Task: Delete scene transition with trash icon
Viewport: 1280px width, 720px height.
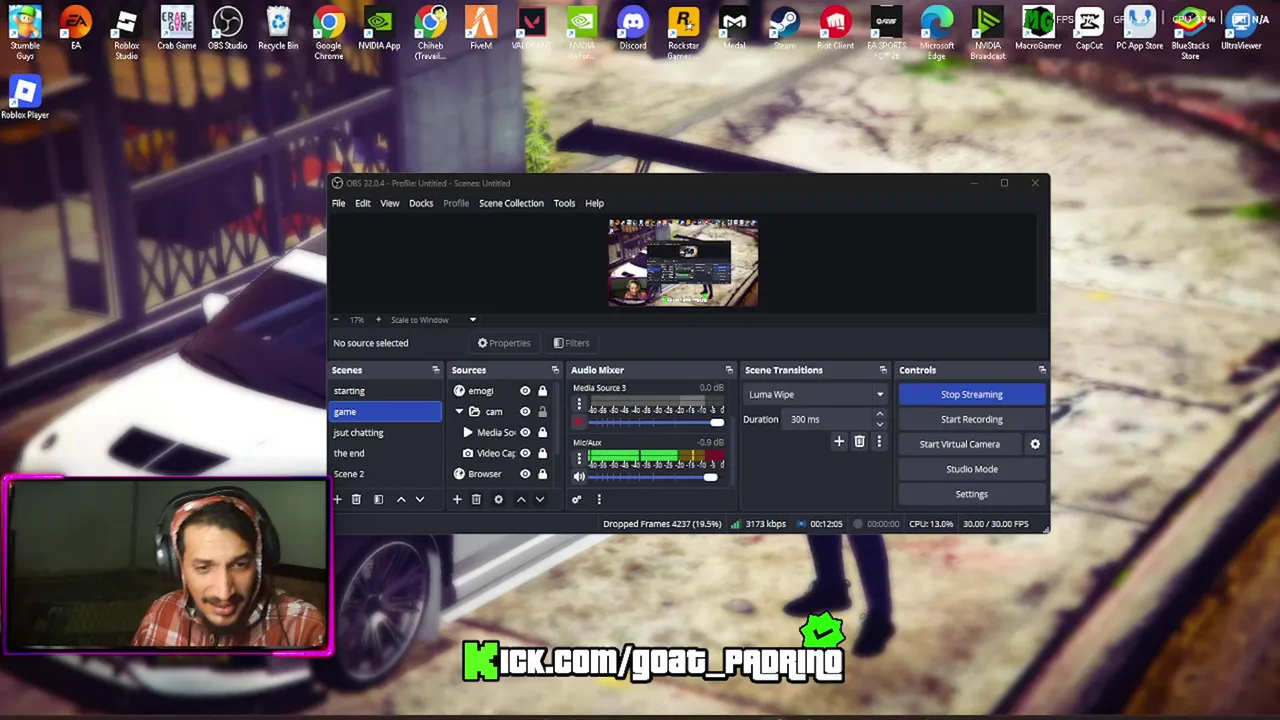Action: pos(859,441)
